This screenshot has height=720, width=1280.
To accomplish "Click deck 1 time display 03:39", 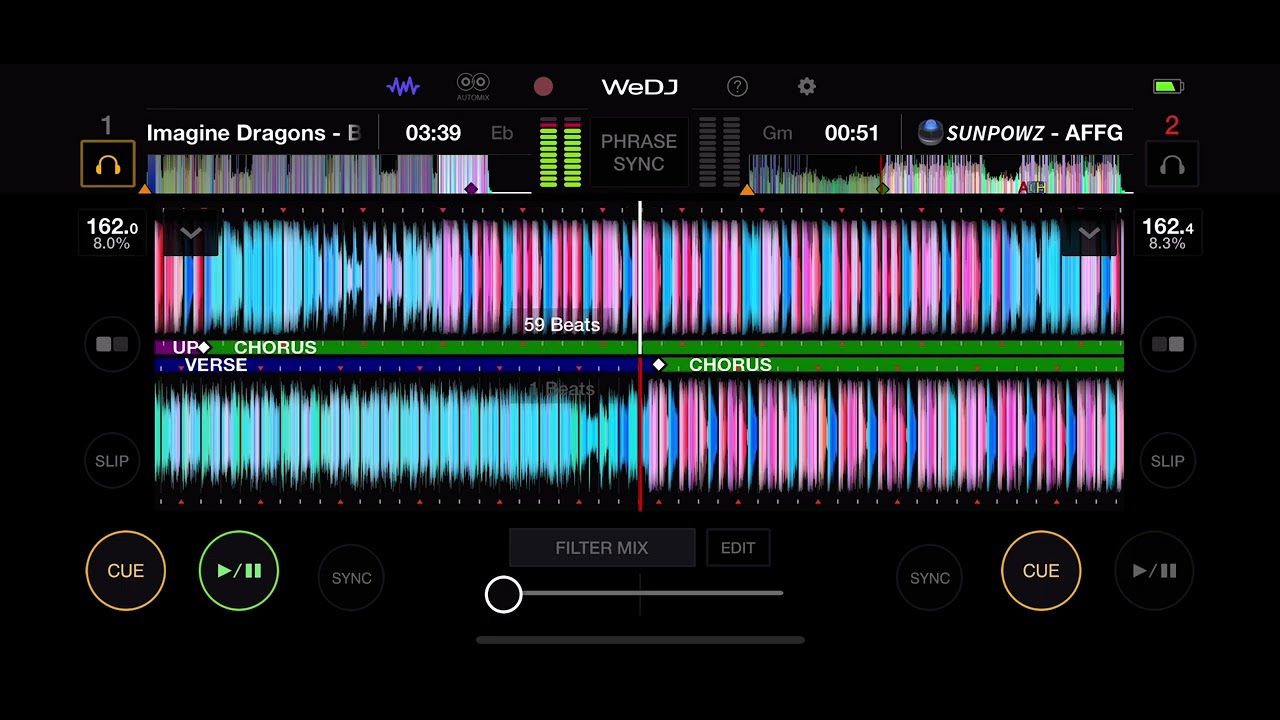I will [433, 133].
